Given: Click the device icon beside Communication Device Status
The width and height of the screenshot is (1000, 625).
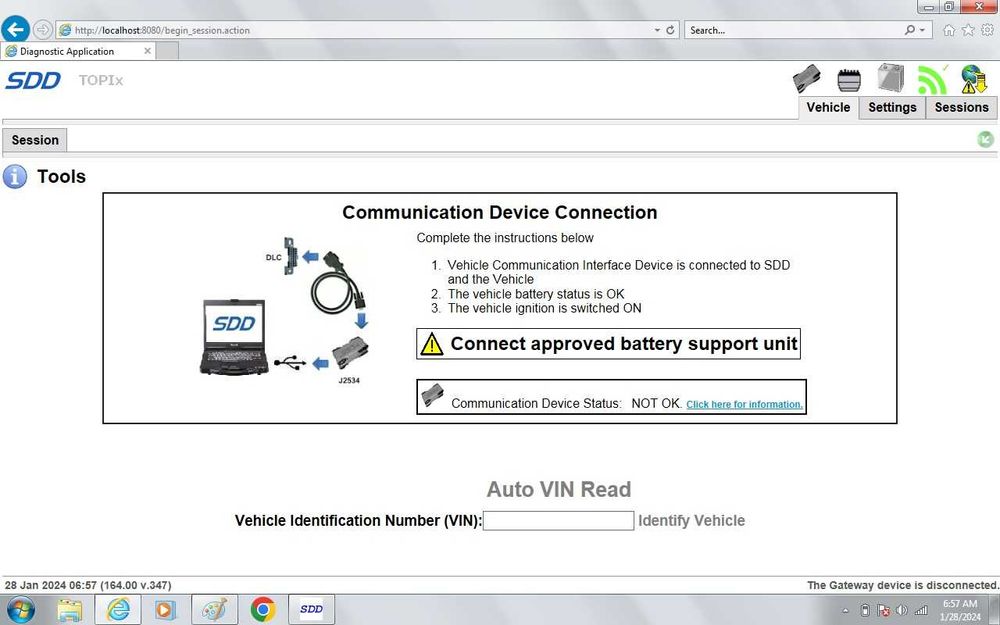Looking at the screenshot, I should point(432,395).
